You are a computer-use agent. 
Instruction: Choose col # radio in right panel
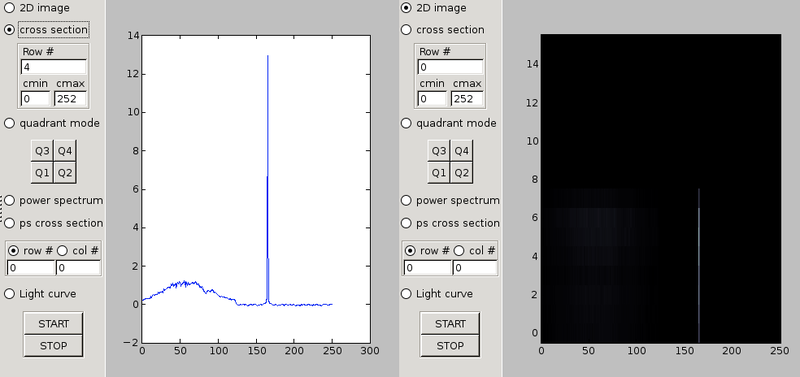pyautogui.click(x=459, y=250)
